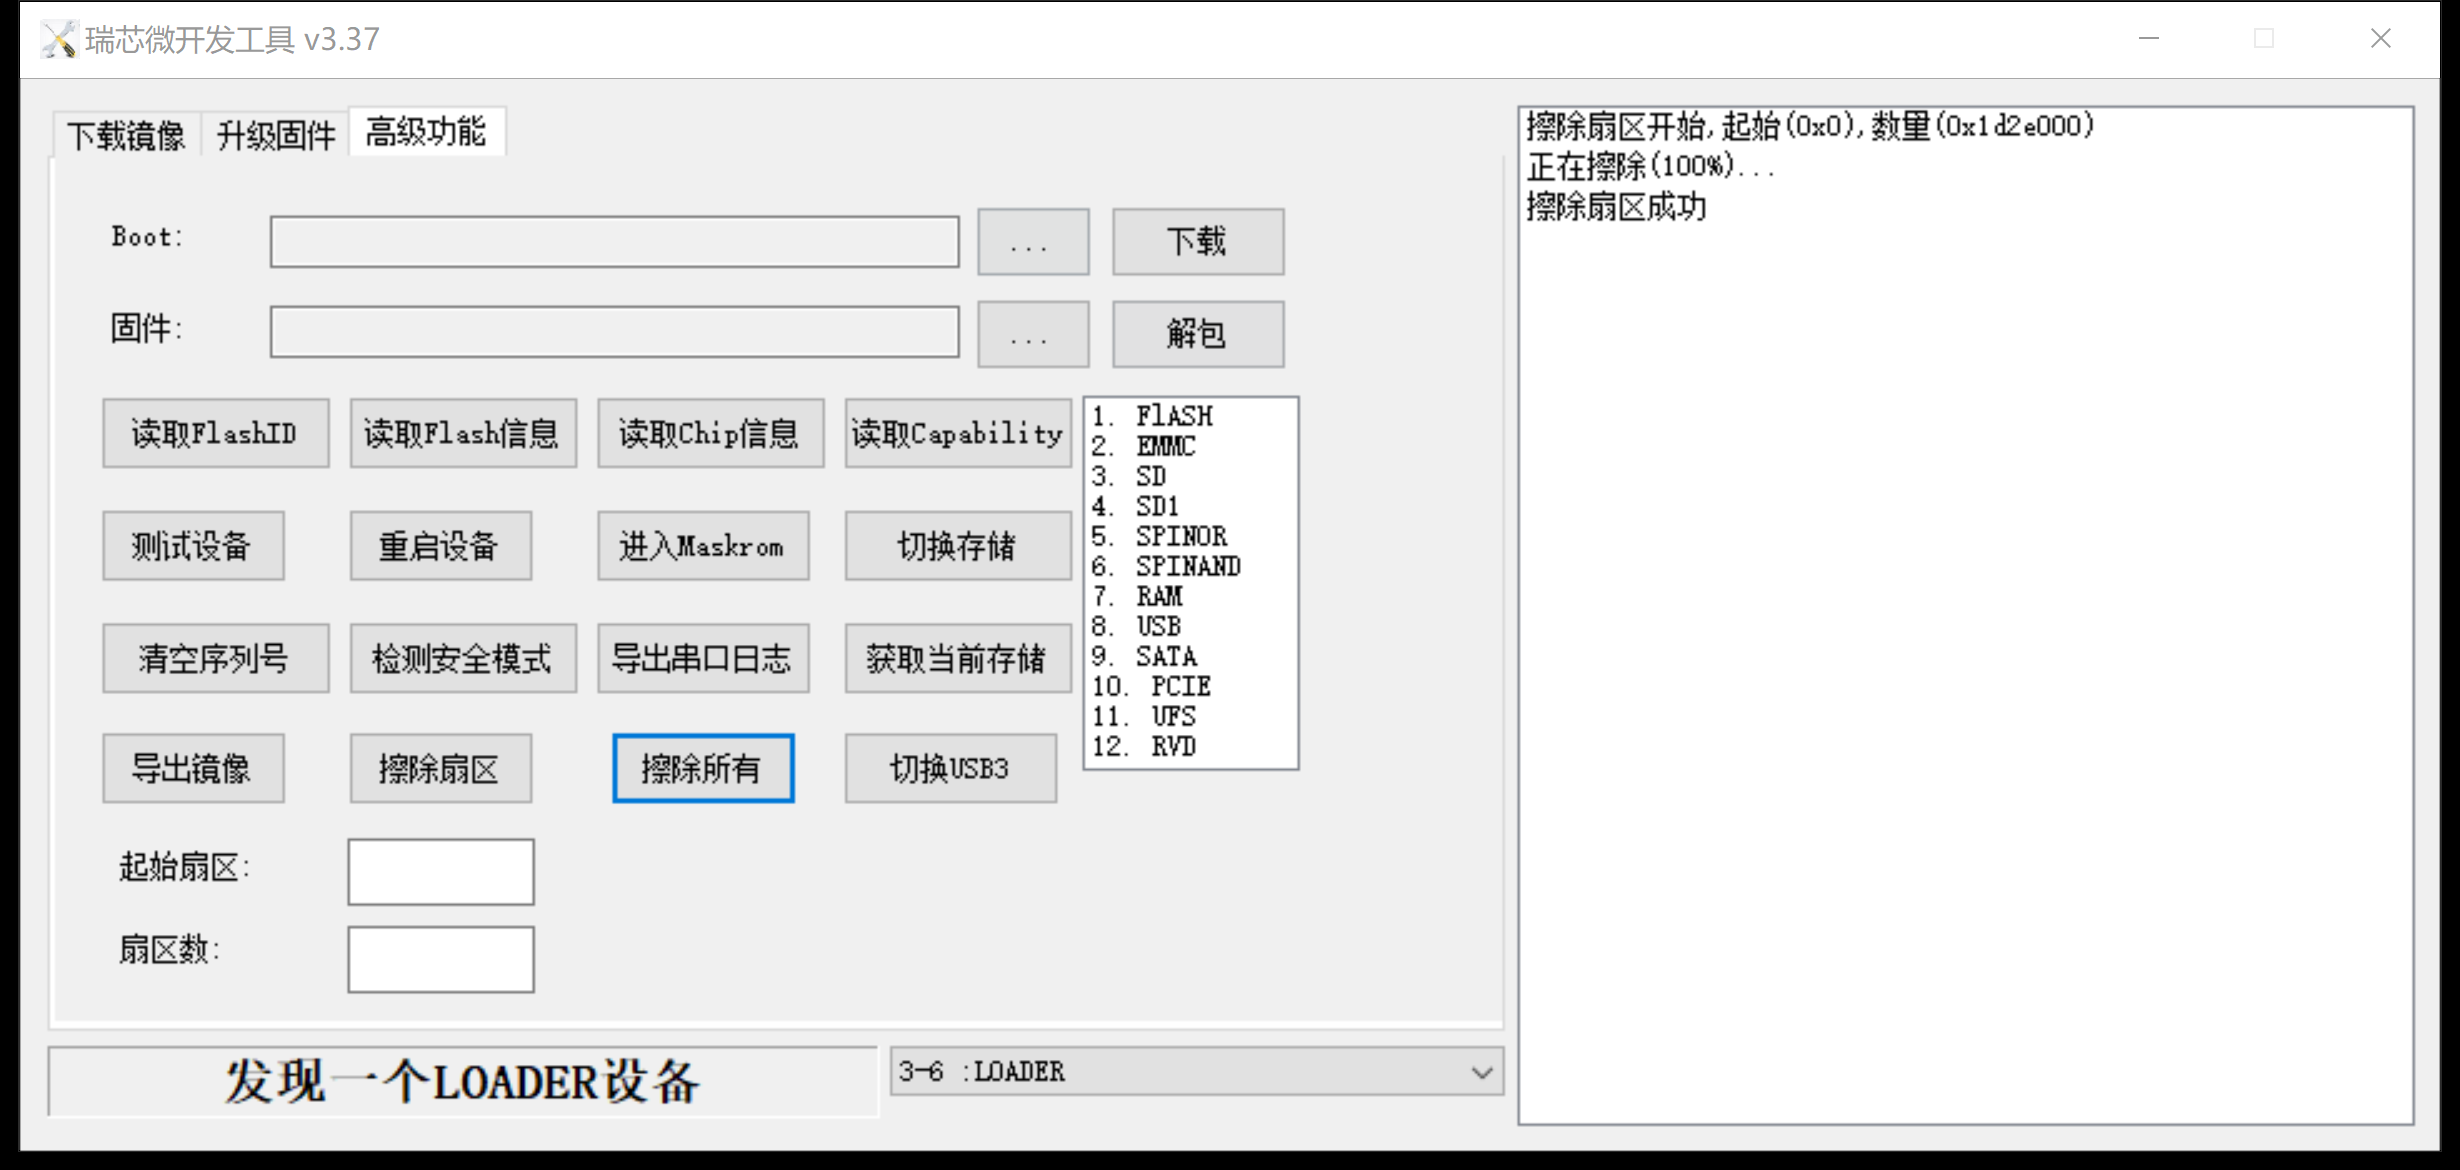Select the 高级功能 tab
The width and height of the screenshot is (2460, 1170).
[426, 132]
